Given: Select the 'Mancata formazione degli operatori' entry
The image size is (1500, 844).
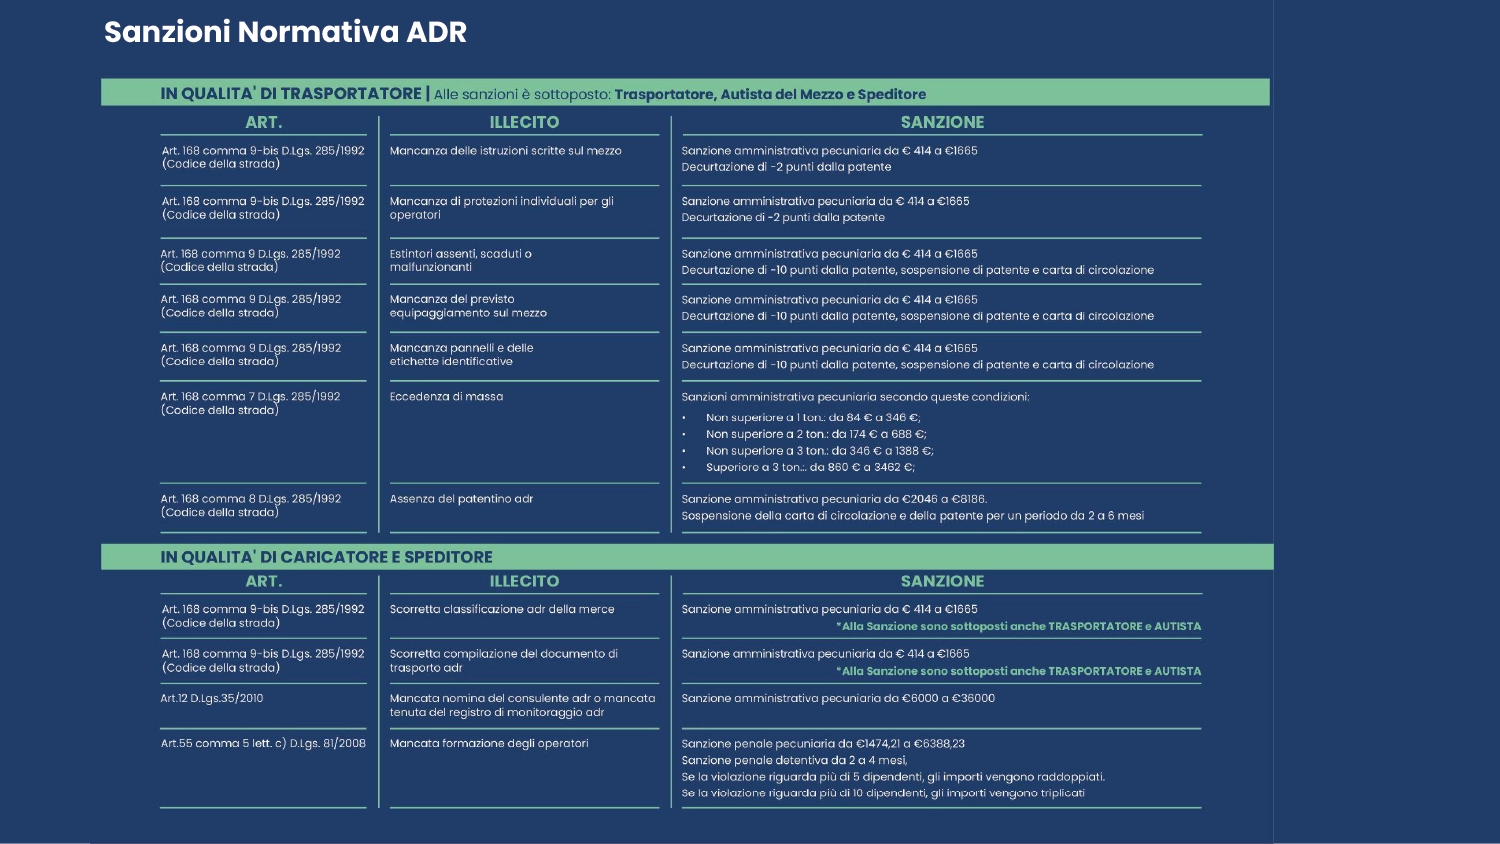Looking at the screenshot, I should [x=489, y=743].
